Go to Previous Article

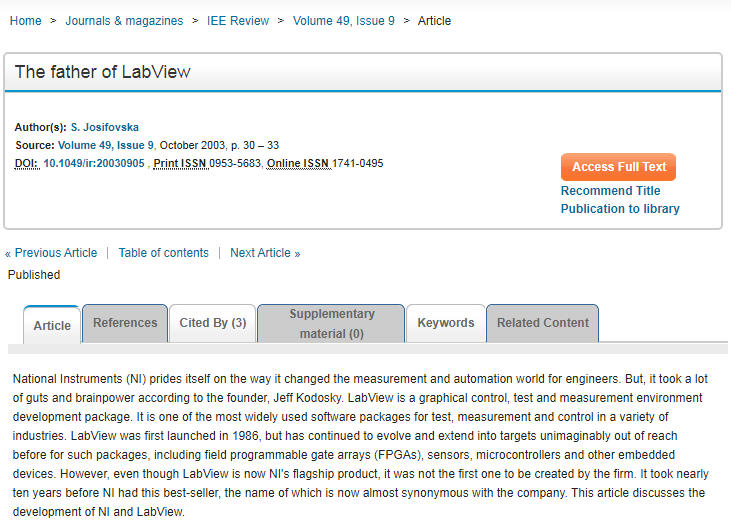51,253
